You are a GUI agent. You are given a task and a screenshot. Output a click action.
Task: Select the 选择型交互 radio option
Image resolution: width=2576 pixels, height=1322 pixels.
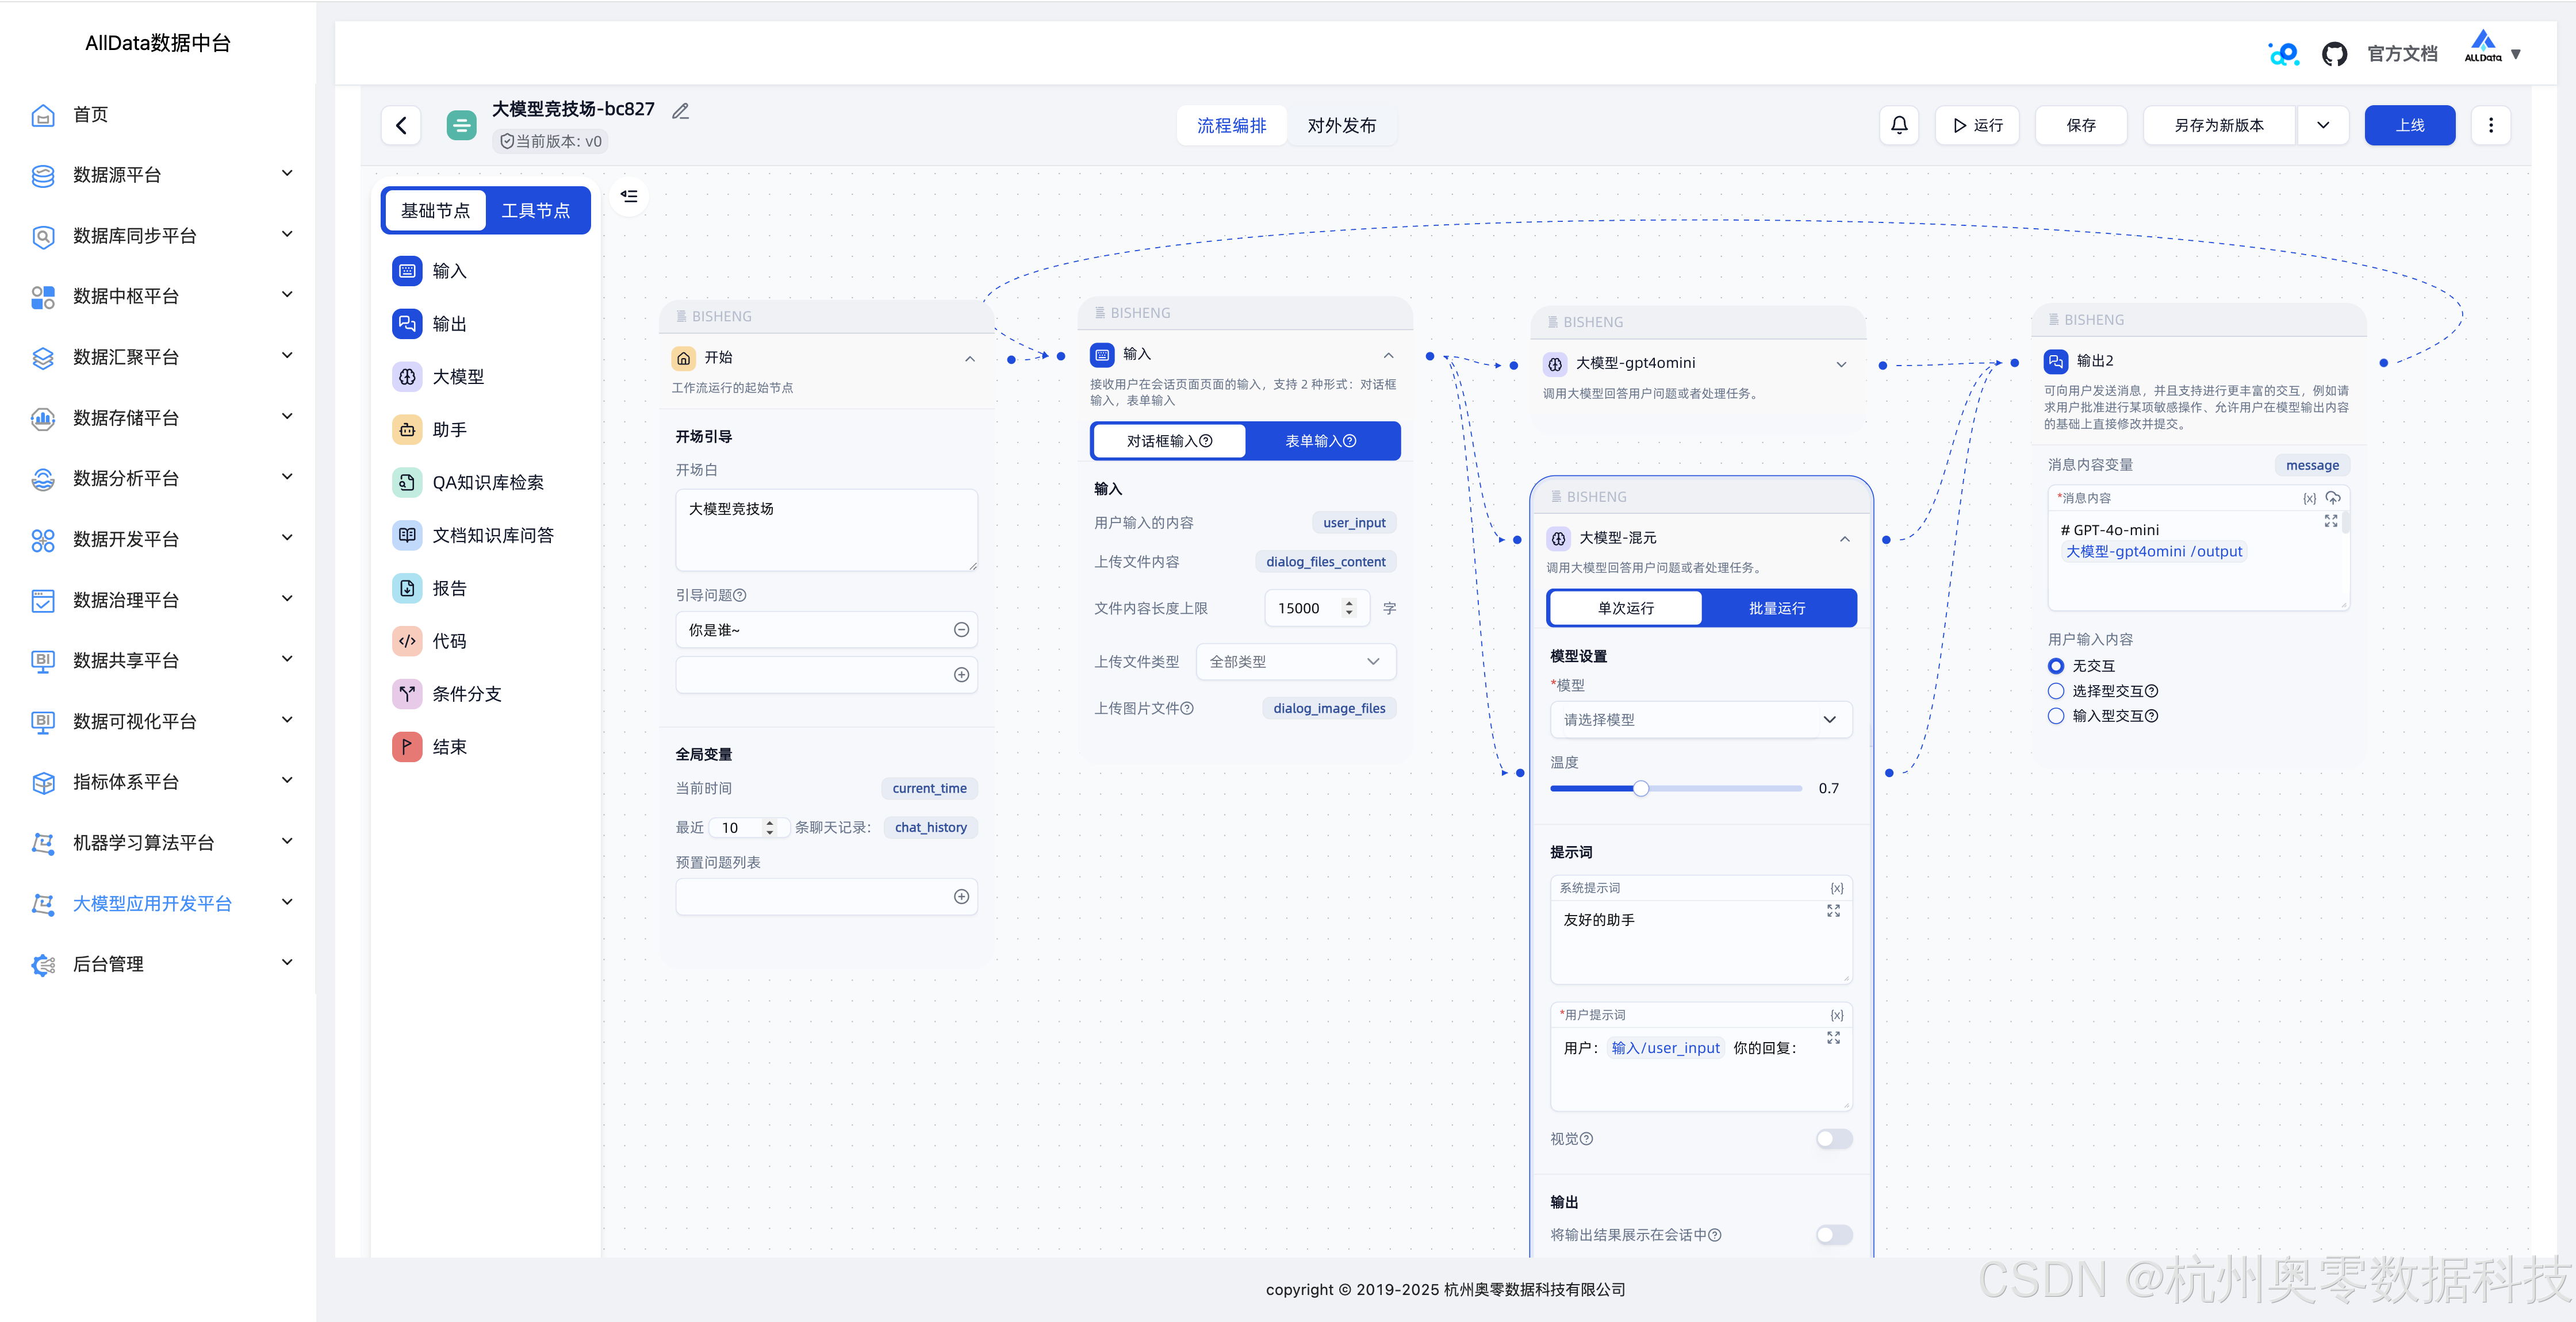coord(2056,691)
